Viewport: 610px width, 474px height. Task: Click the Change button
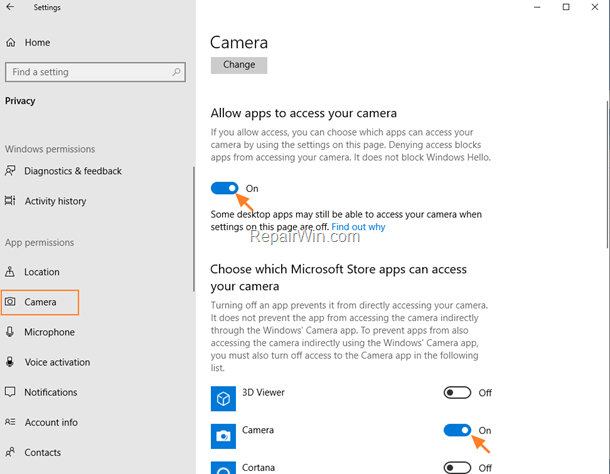[239, 65]
